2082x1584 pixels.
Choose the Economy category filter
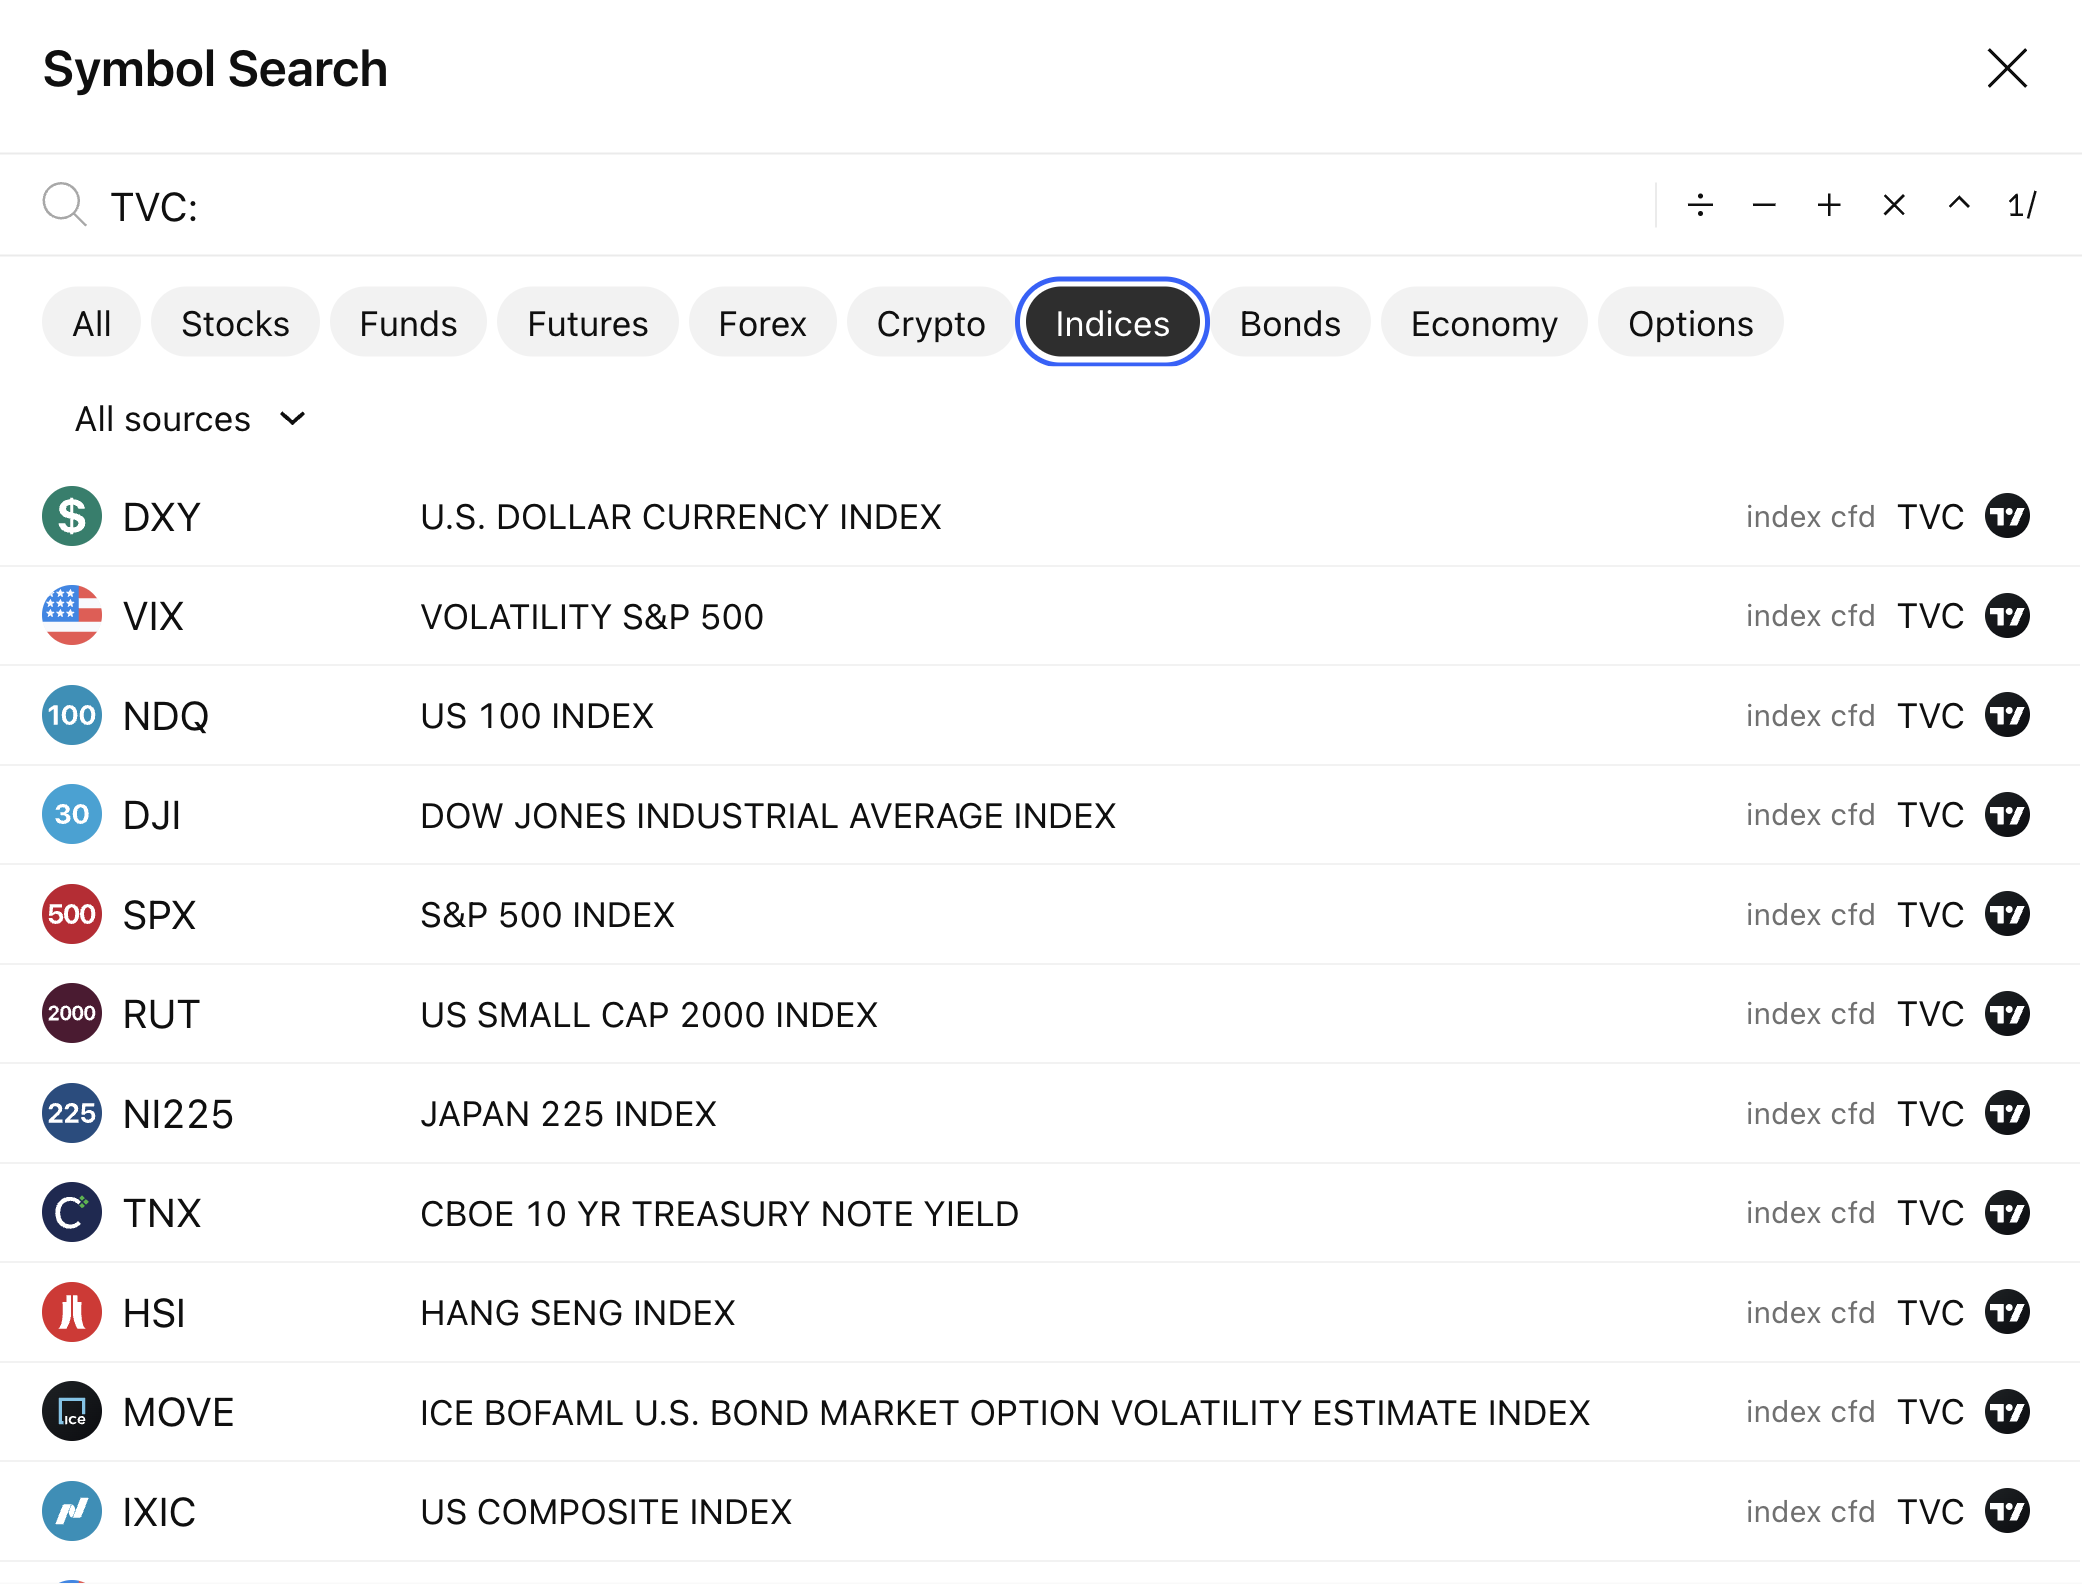(1483, 323)
